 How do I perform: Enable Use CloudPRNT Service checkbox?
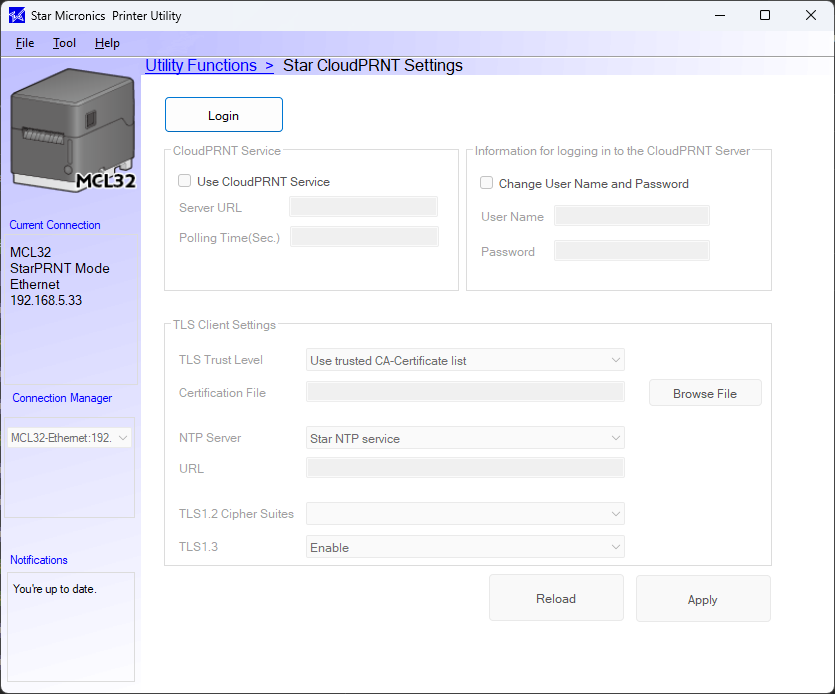pyautogui.click(x=185, y=181)
